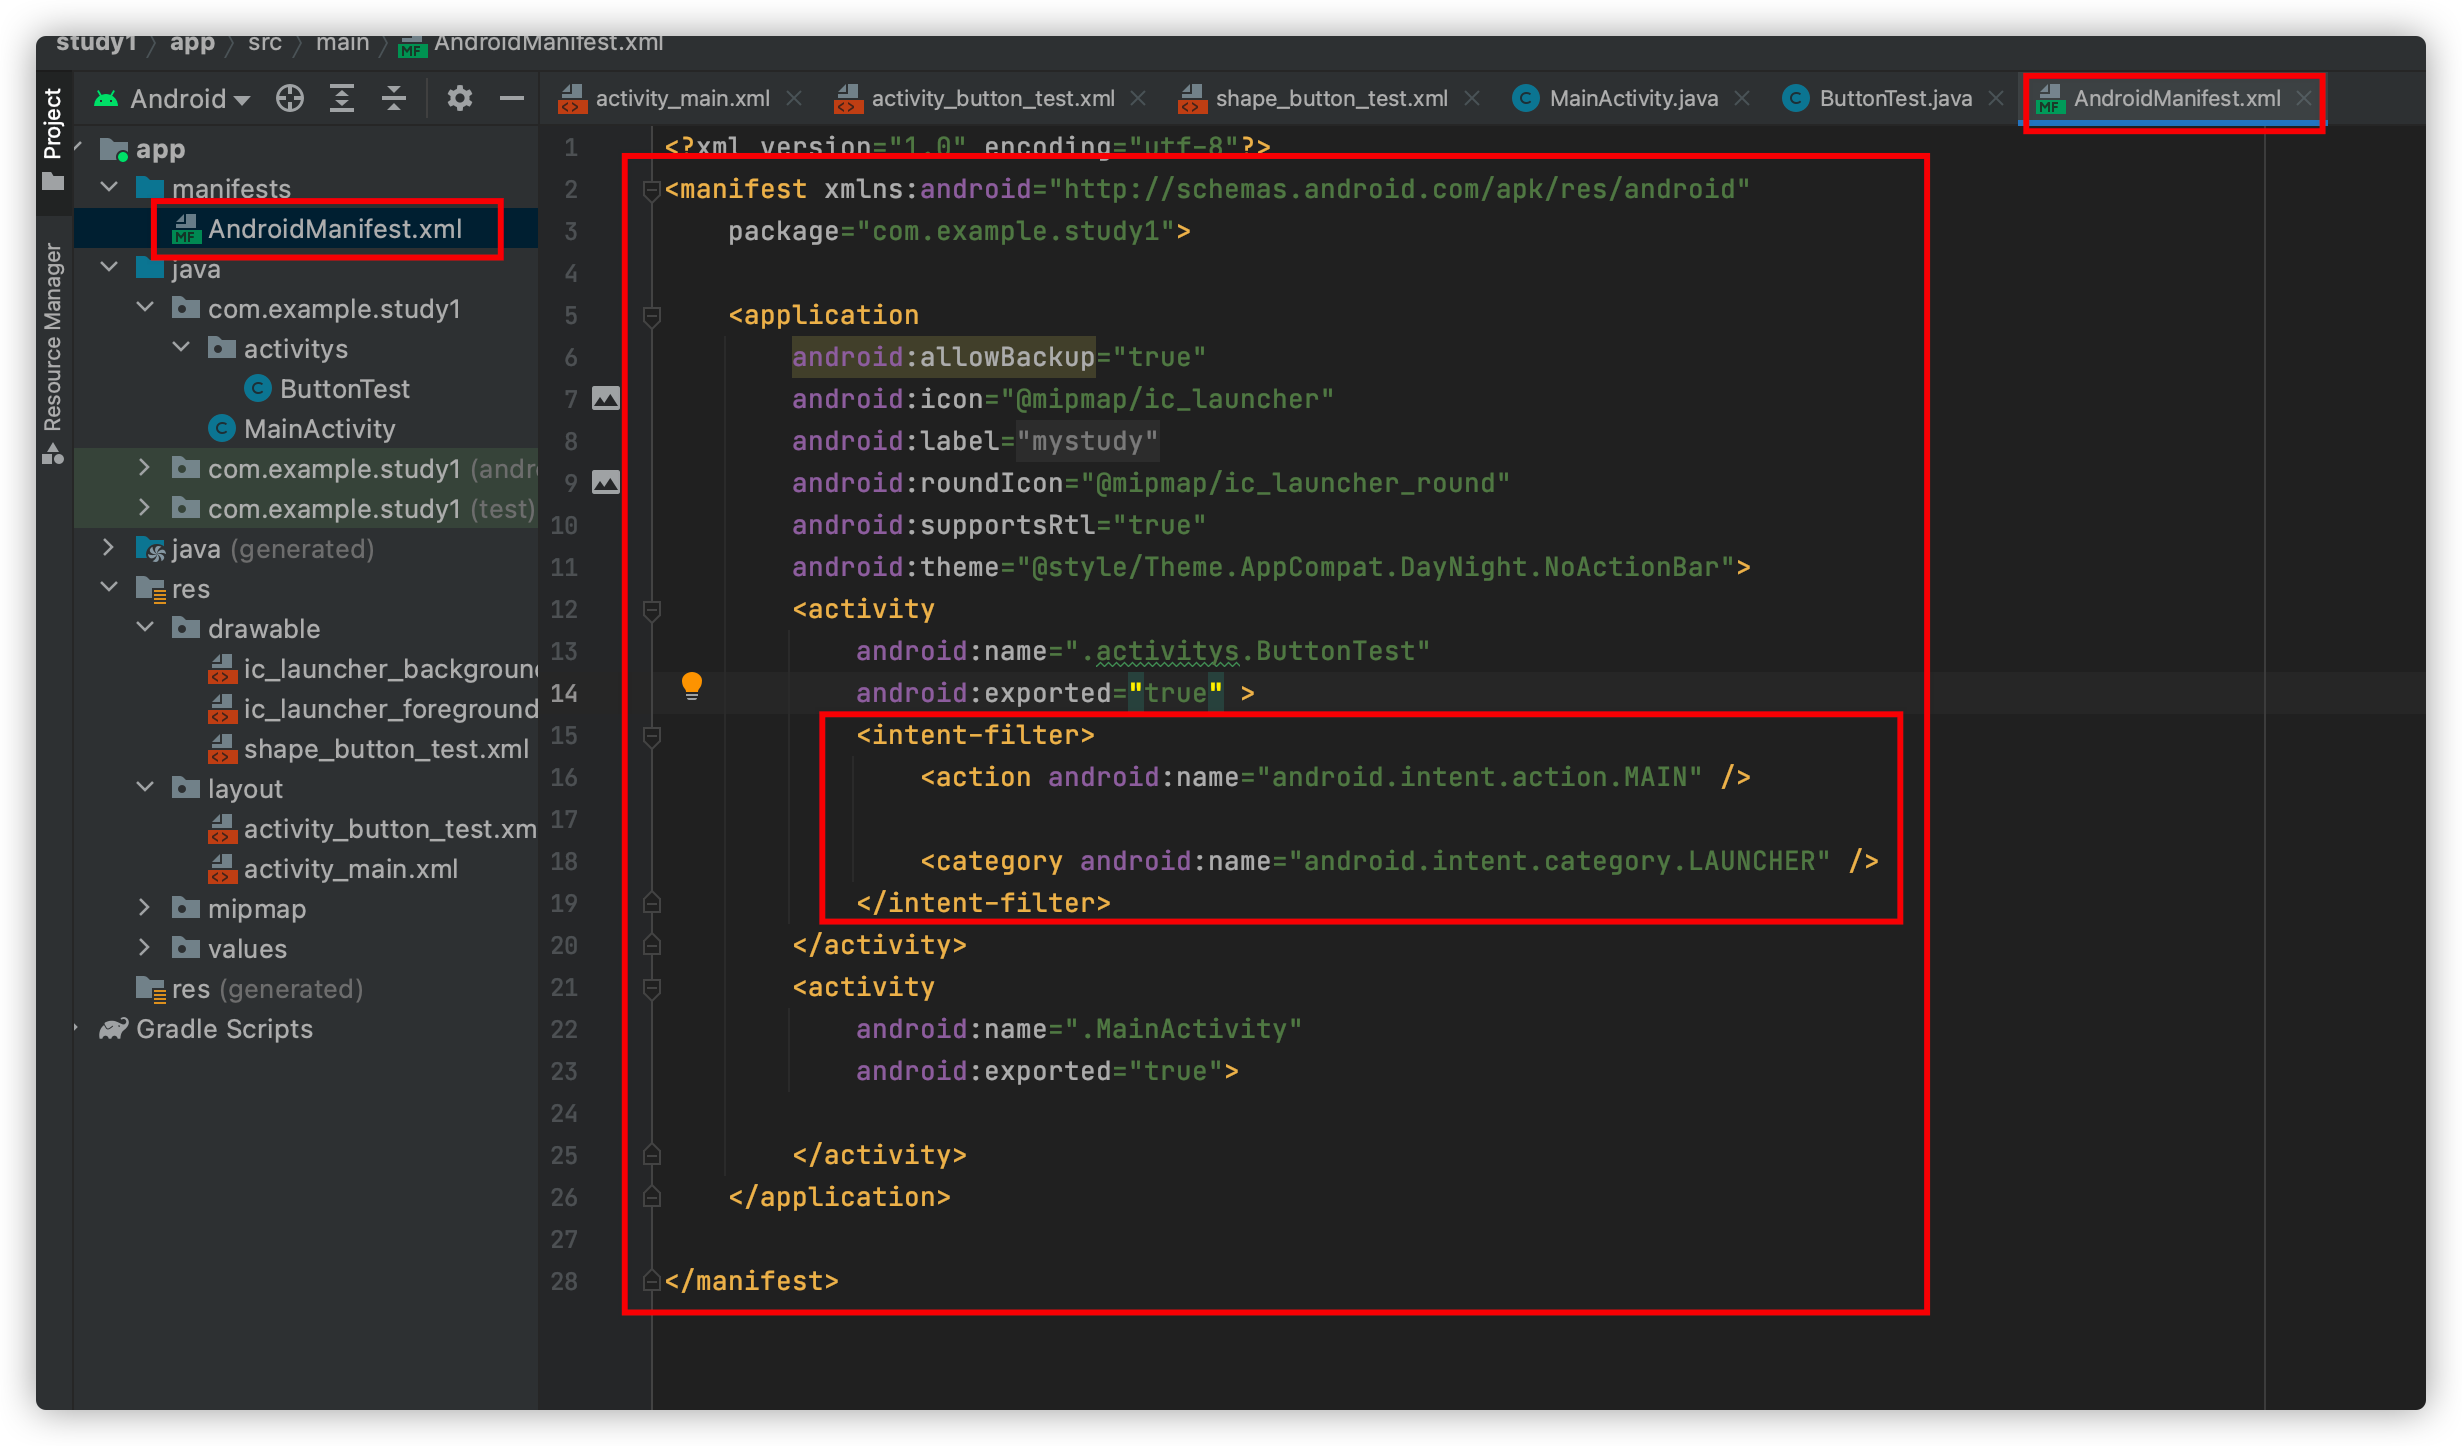Fold the manifest tag at line 2
The image size is (2462, 1446).
pos(652,190)
